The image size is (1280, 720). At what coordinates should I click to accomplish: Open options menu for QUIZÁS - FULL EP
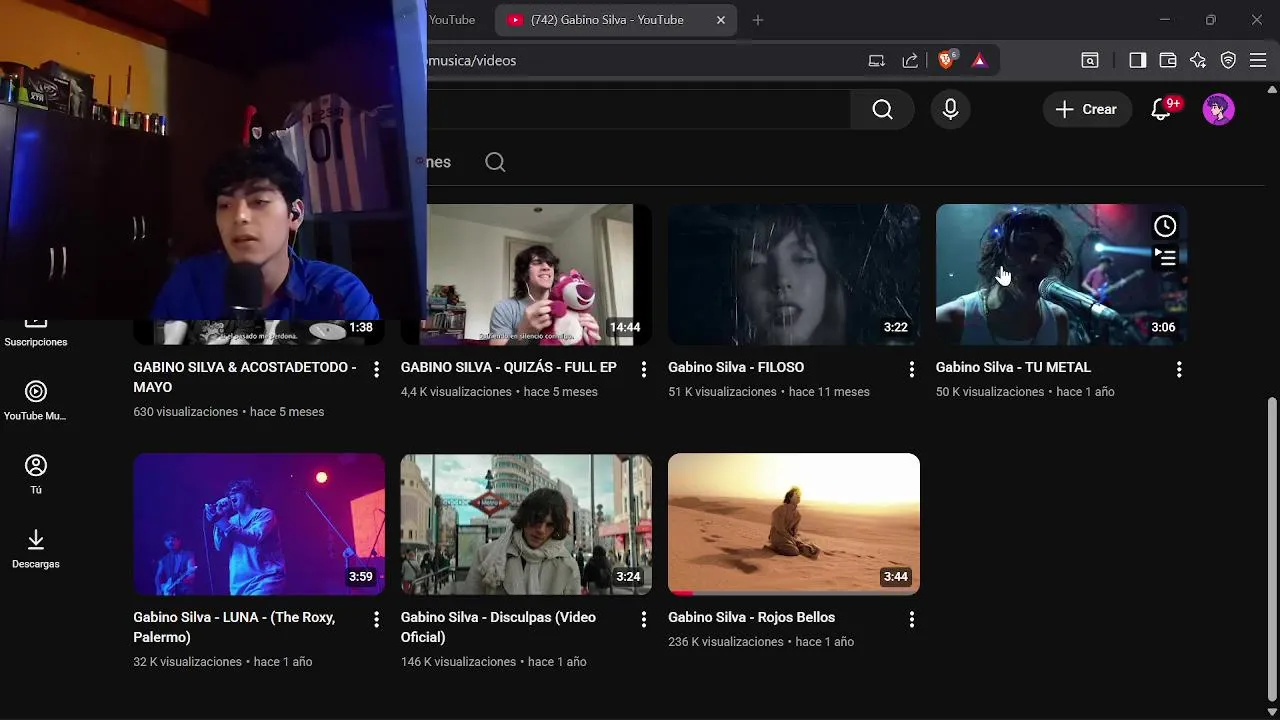(x=644, y=370)
